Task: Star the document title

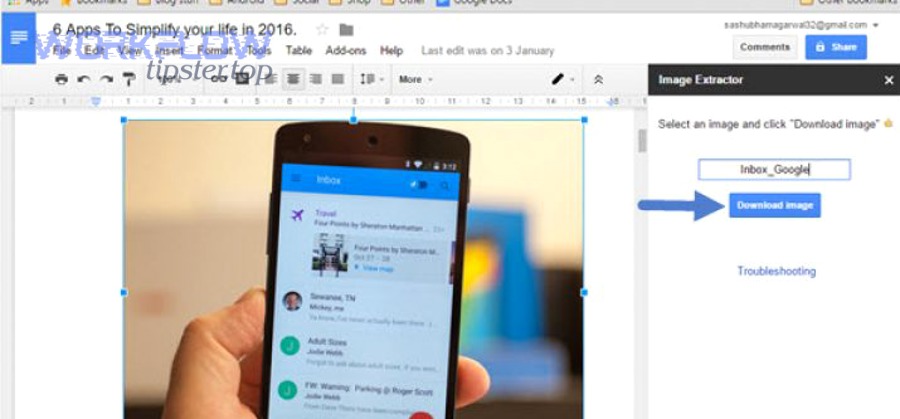Action: [323, 29]
